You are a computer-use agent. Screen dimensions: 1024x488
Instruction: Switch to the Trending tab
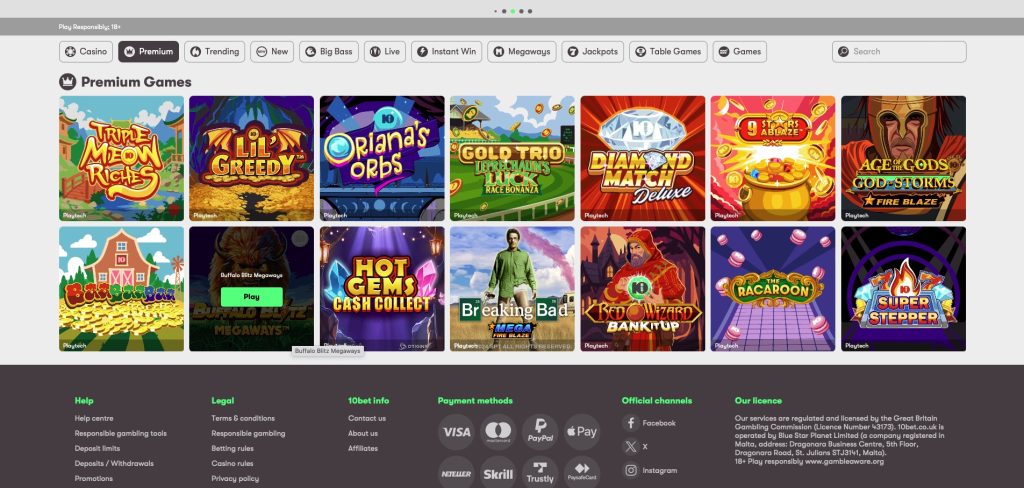click(x=214, y=52)
